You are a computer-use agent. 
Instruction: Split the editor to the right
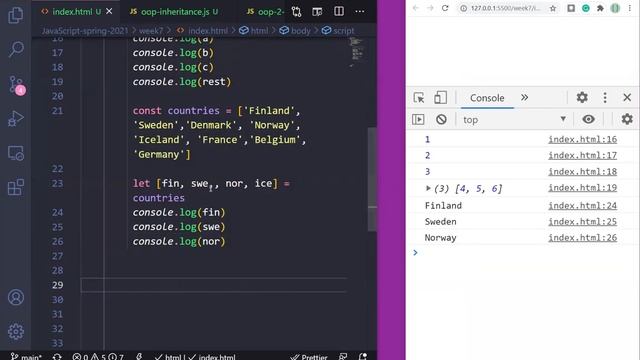pos(339,11)
